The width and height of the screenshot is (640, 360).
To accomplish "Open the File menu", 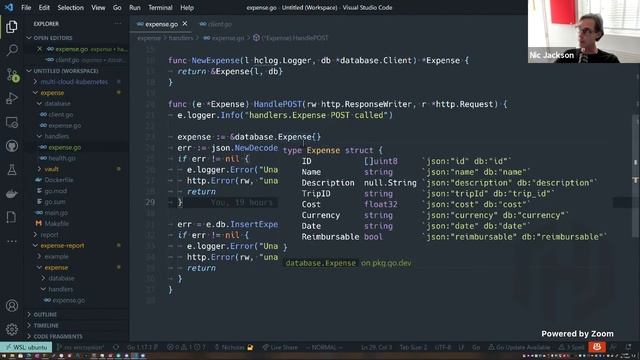I will 26,7.
